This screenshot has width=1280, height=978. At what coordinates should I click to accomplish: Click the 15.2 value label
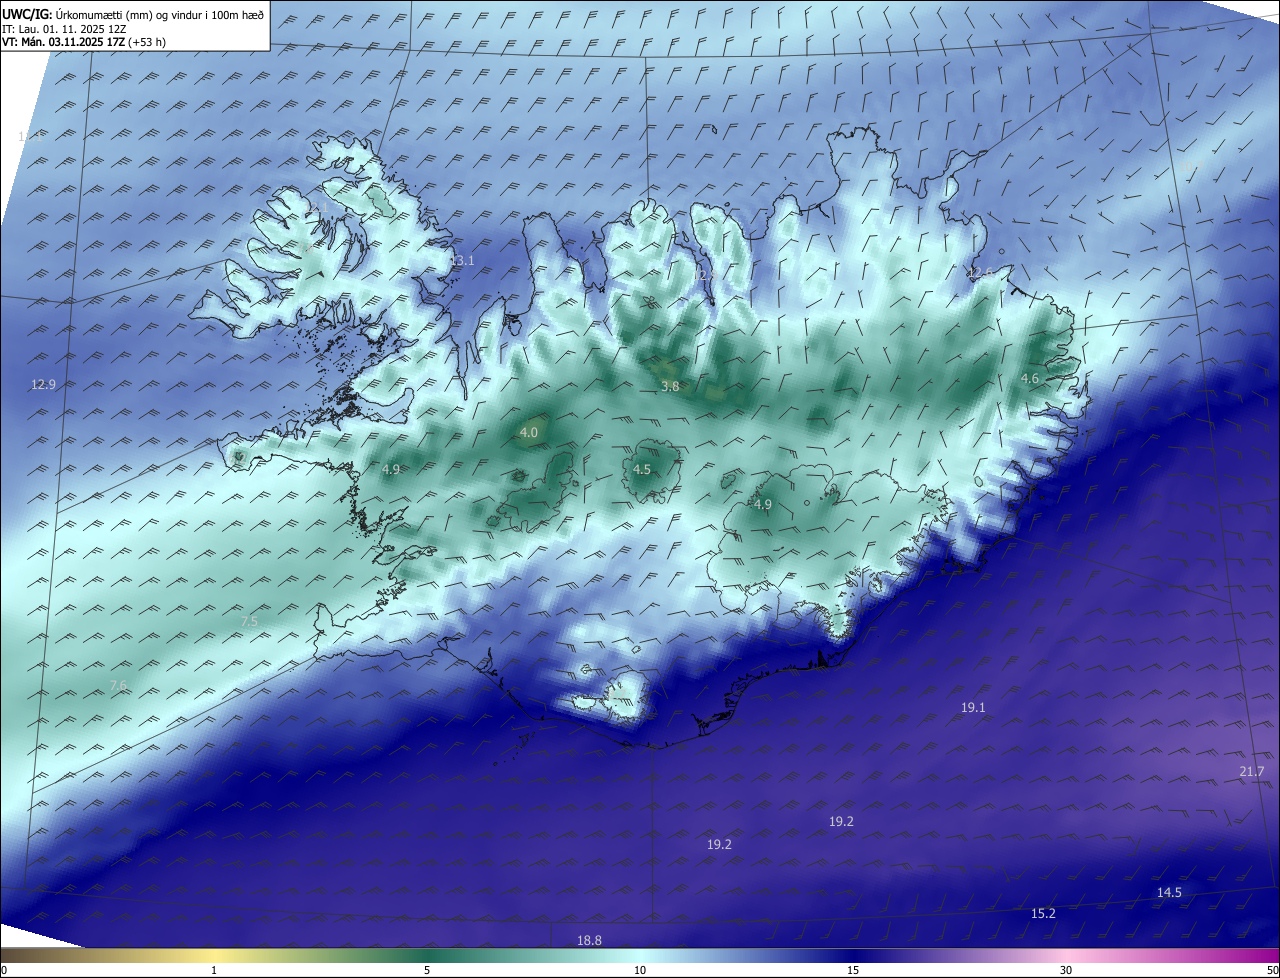[x=1044, y=913]
